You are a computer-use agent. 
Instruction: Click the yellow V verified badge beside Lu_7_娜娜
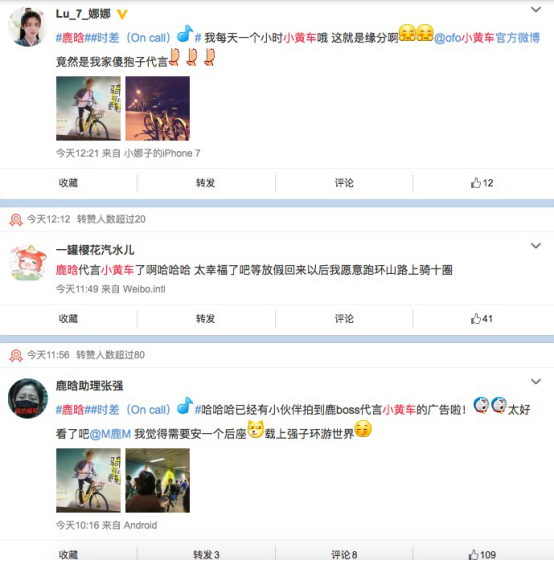point(122,14)
